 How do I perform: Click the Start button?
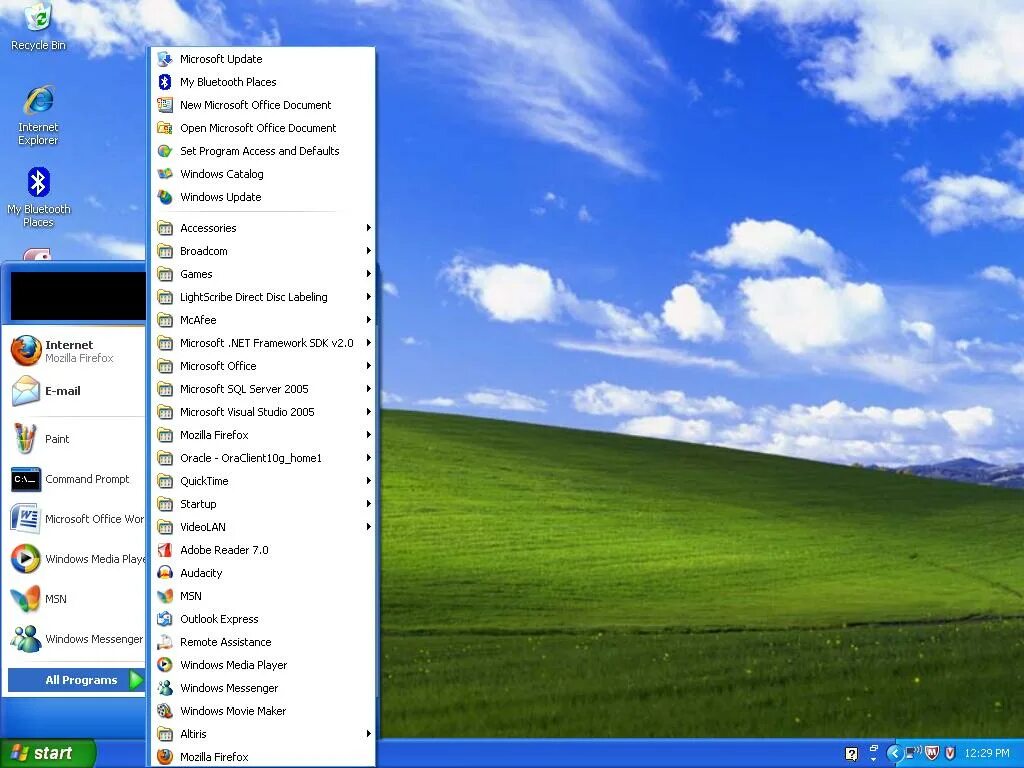pos(48,753)
